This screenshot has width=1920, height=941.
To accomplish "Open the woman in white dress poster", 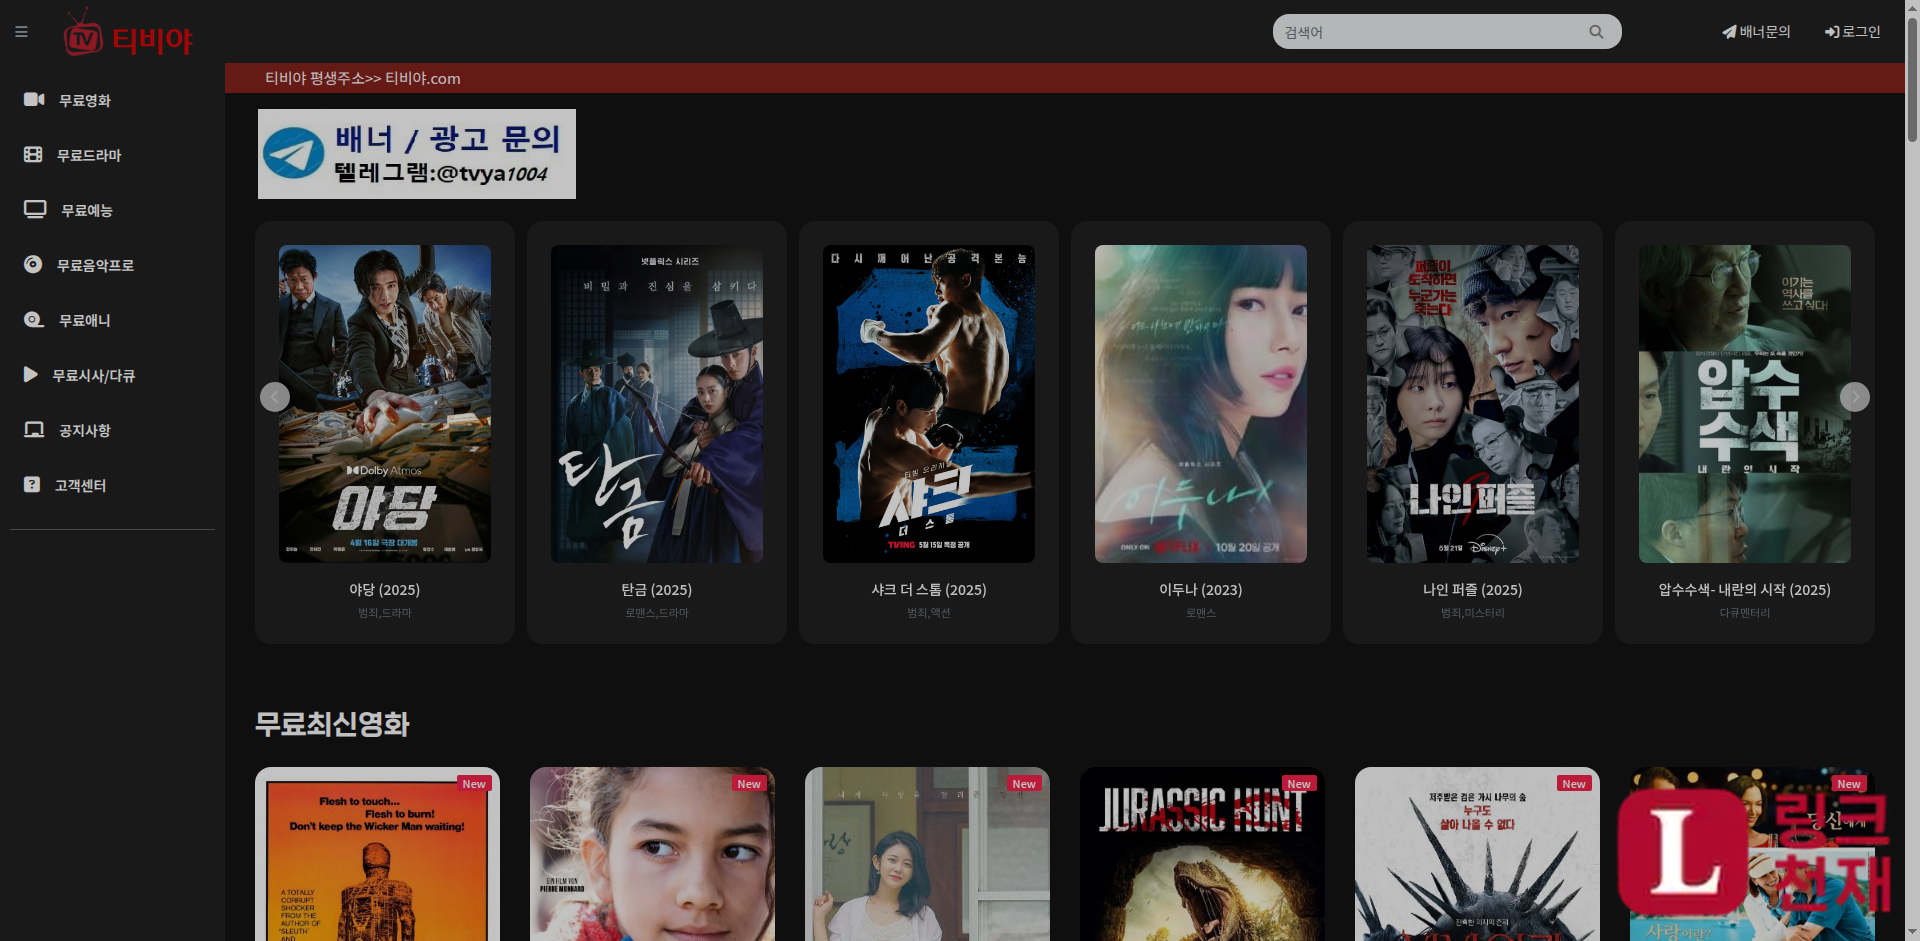I will point(927,855).
